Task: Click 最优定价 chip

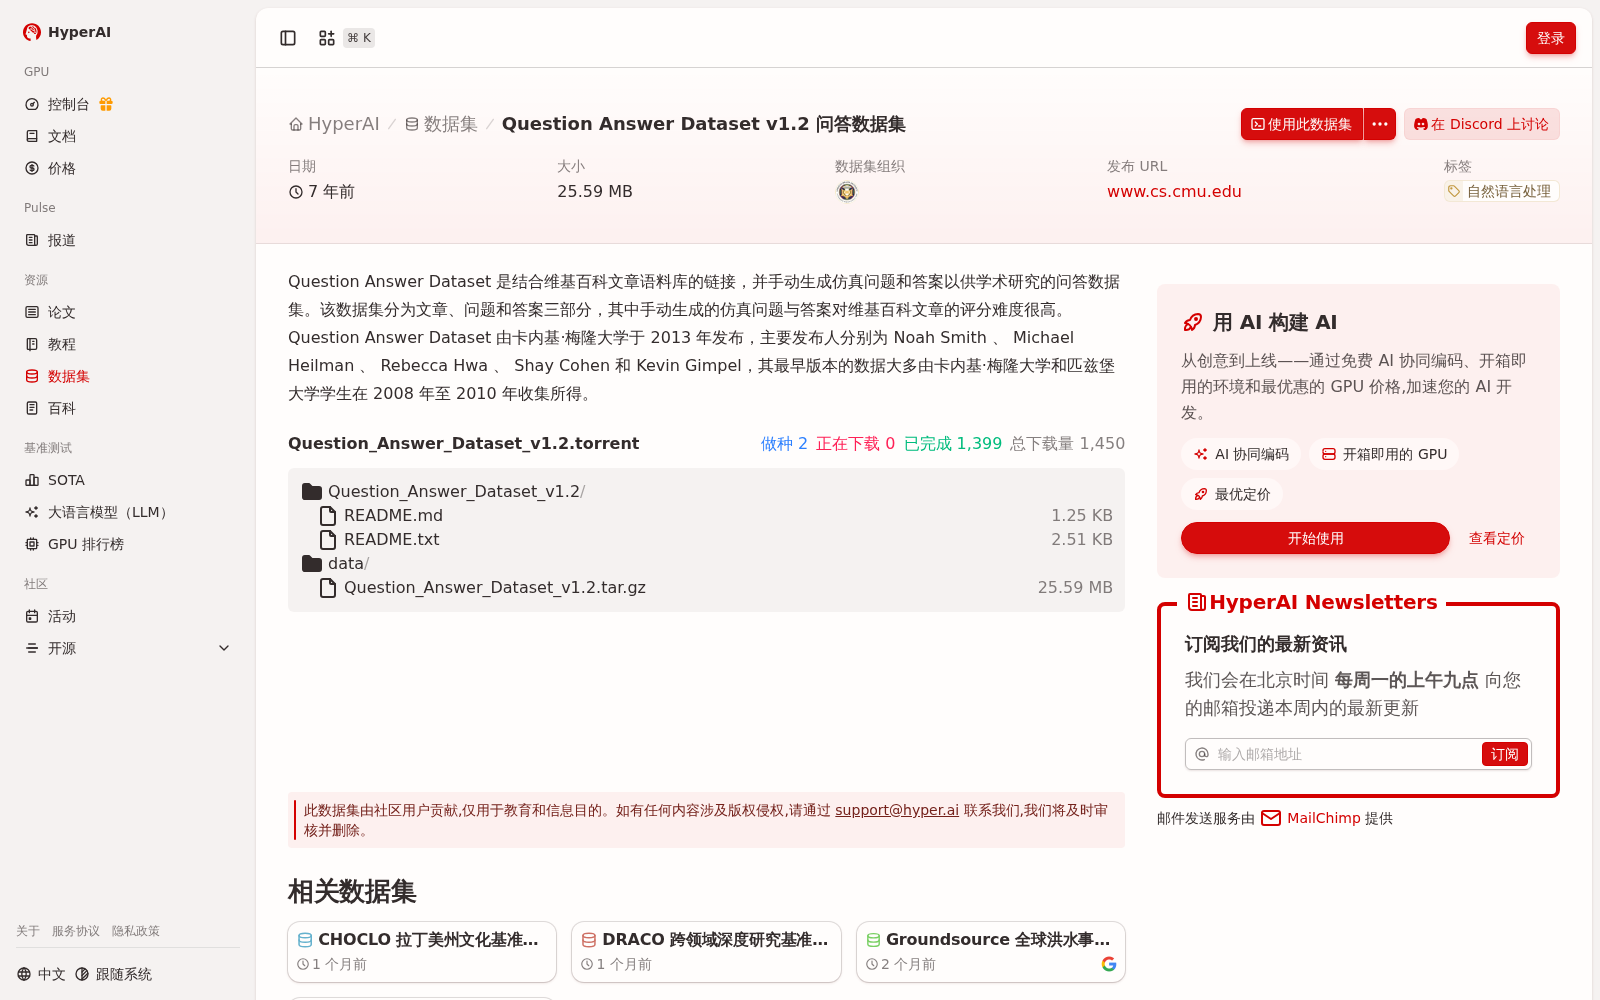Action: pyautogui.click(x=1232, y=494)
